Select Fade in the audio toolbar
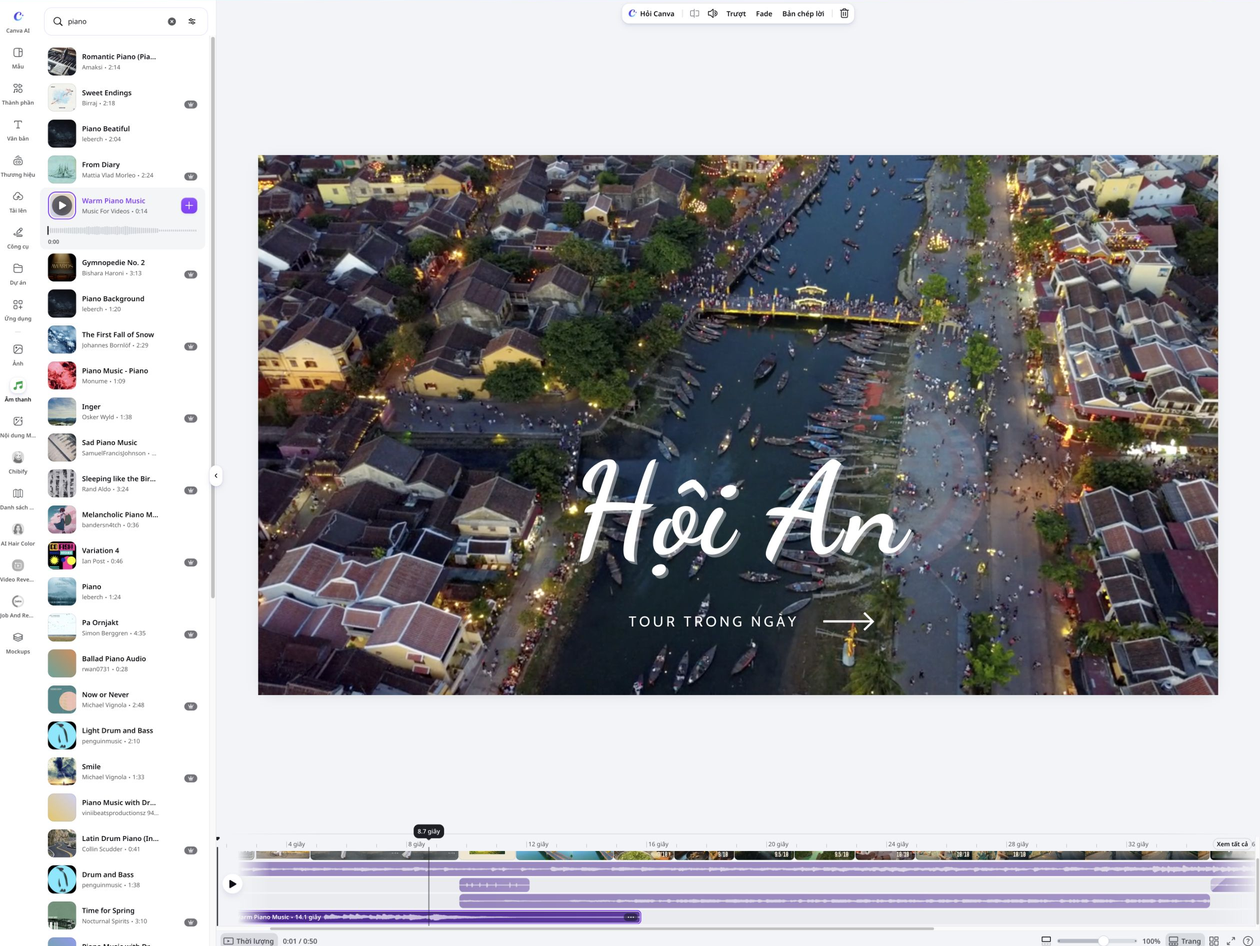This screenshot has width=1260, height=946. (x=764, y=13)
